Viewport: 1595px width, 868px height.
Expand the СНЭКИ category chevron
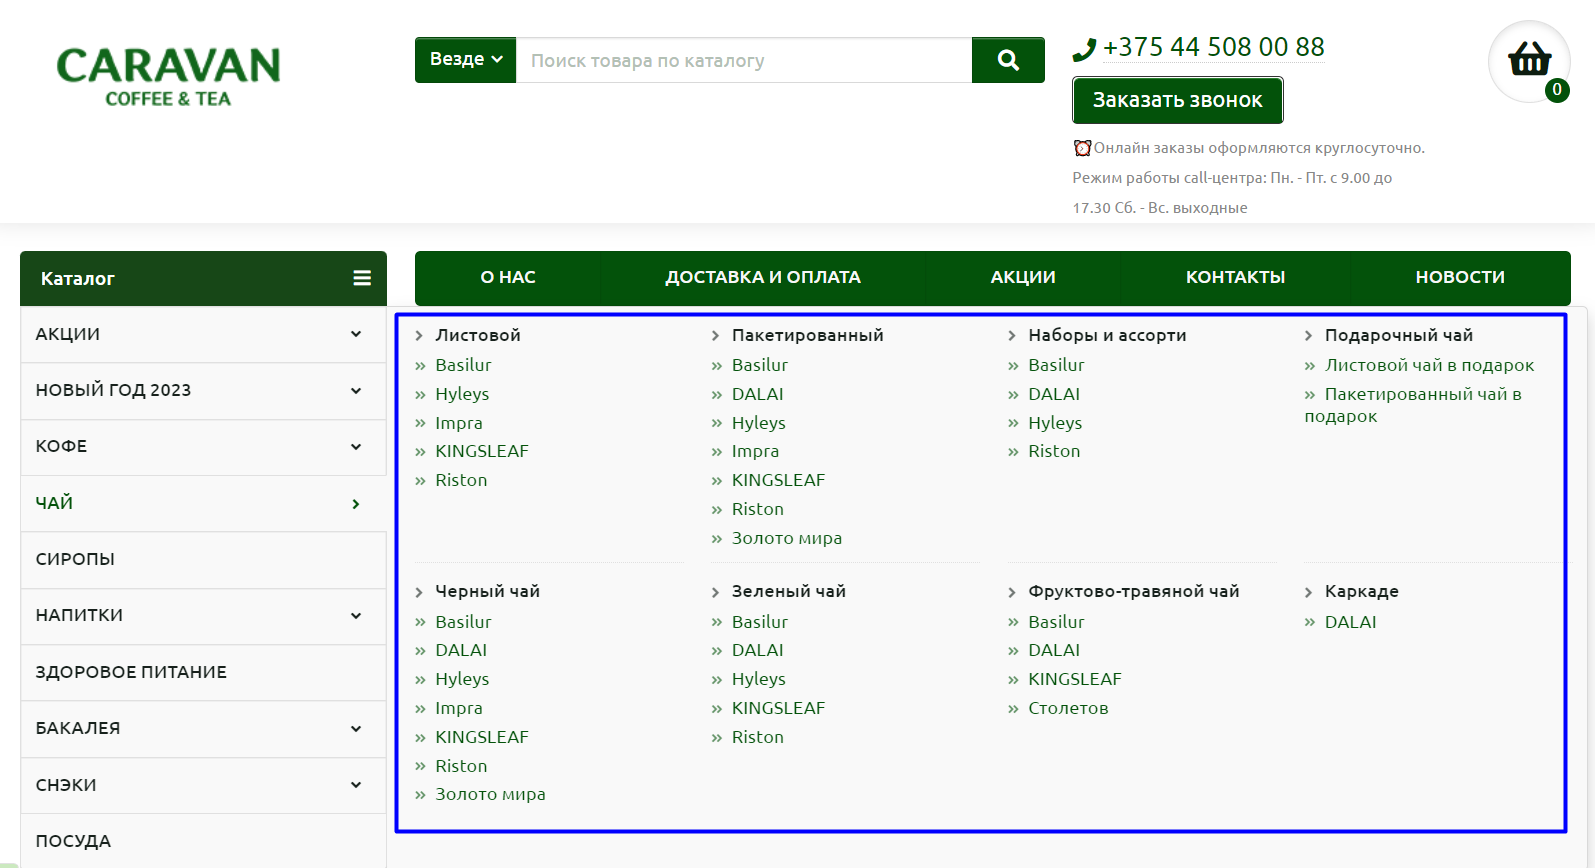(x=356, y=785)
